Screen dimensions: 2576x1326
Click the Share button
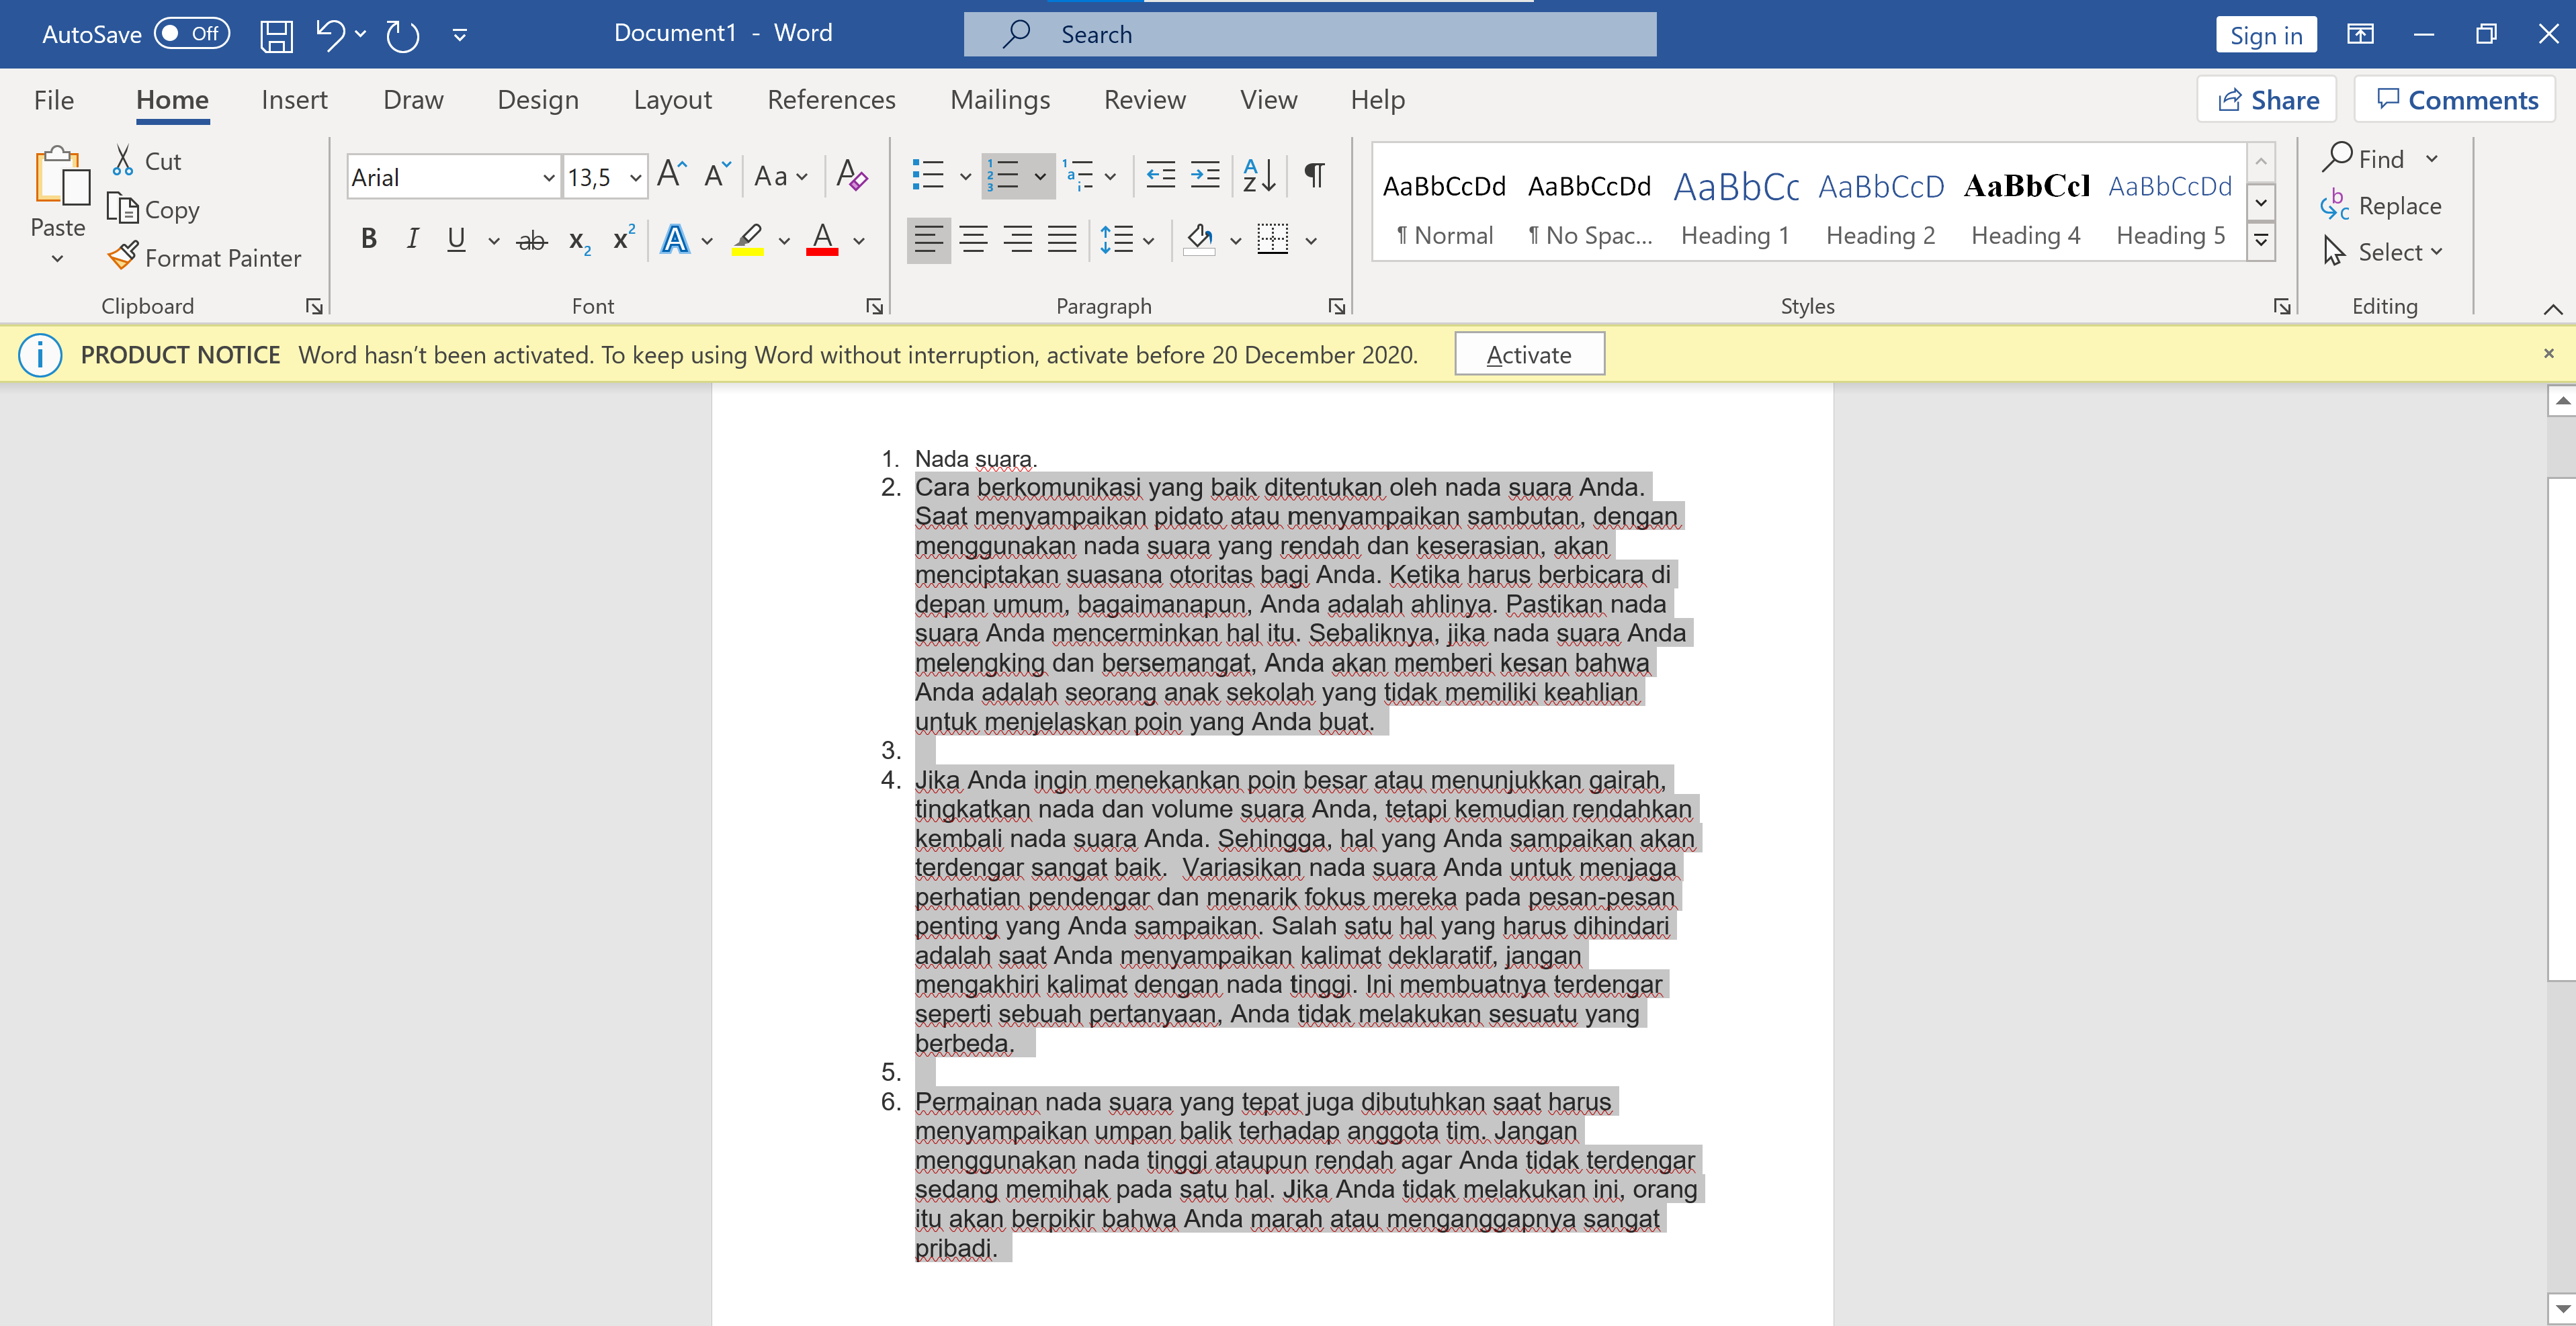pos(2267,100)
